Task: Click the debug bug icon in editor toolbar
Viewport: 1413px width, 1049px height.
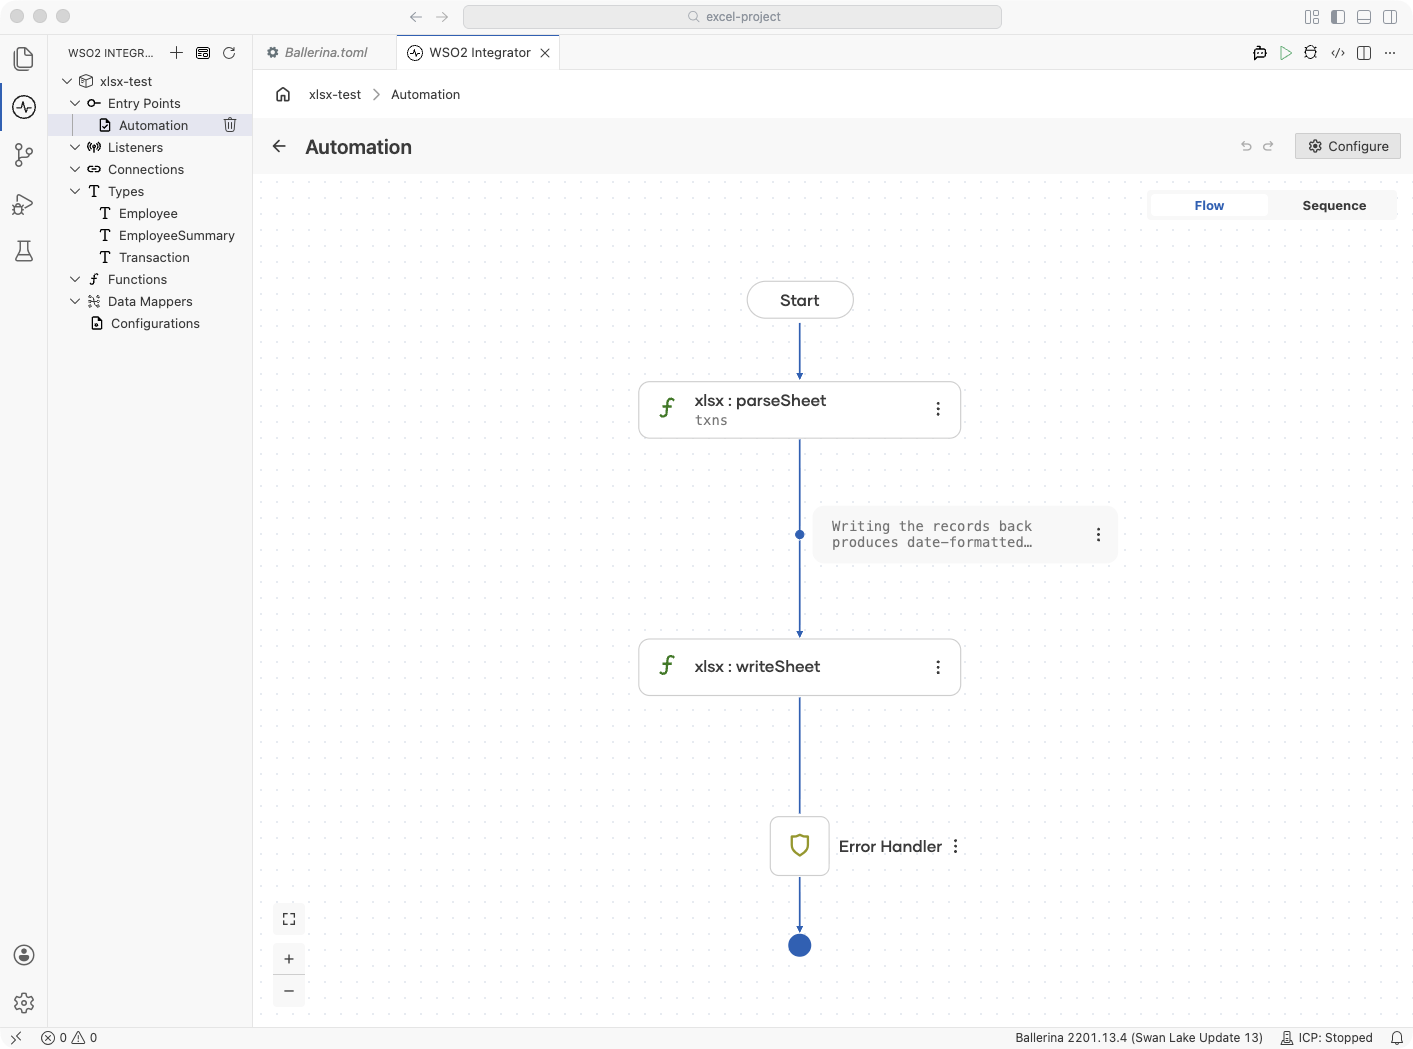Action: 1311,53
